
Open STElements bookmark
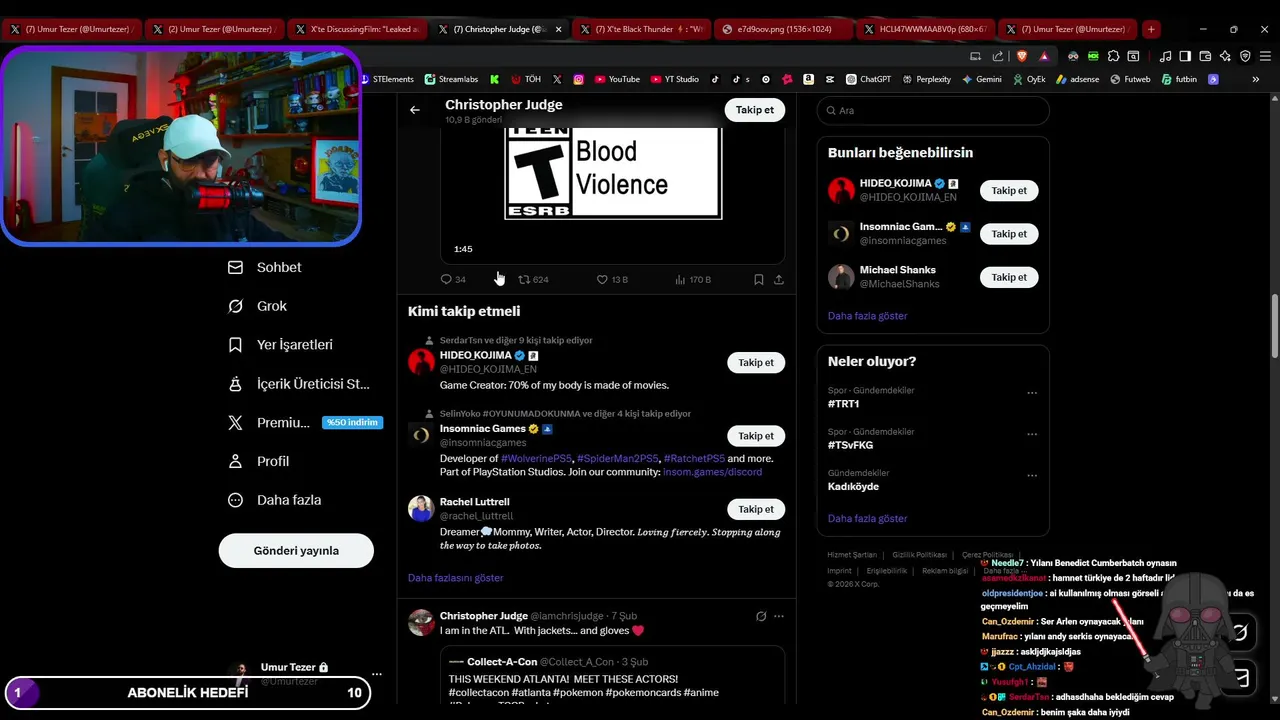pos(387,79)
